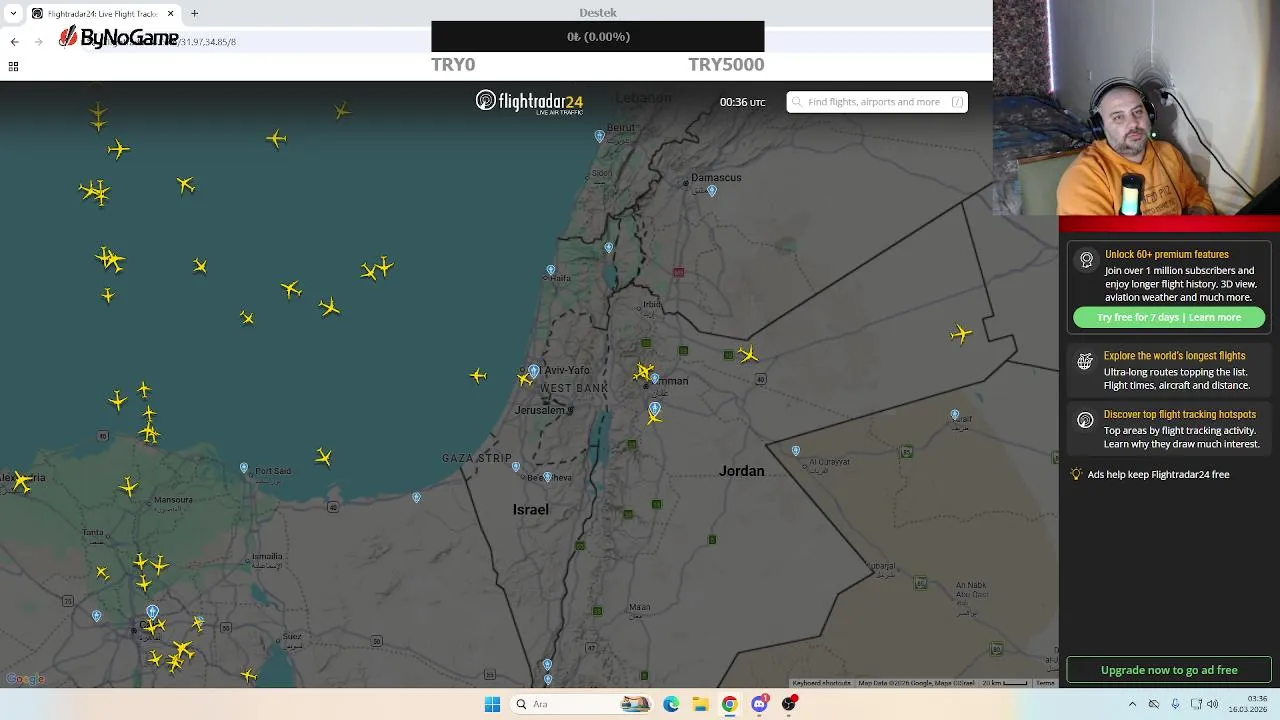Click the lightbulb icon beside ads notice
The width and height of the screenshot is (1280, 720).
click(x=1077, y=474)
